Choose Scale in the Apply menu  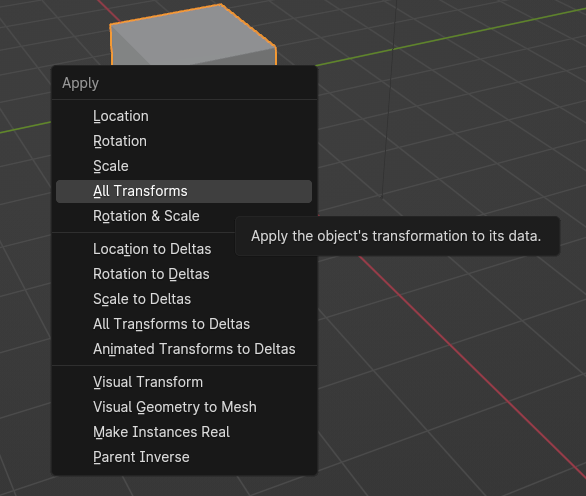pyautogui.click(x=184, y=166)
